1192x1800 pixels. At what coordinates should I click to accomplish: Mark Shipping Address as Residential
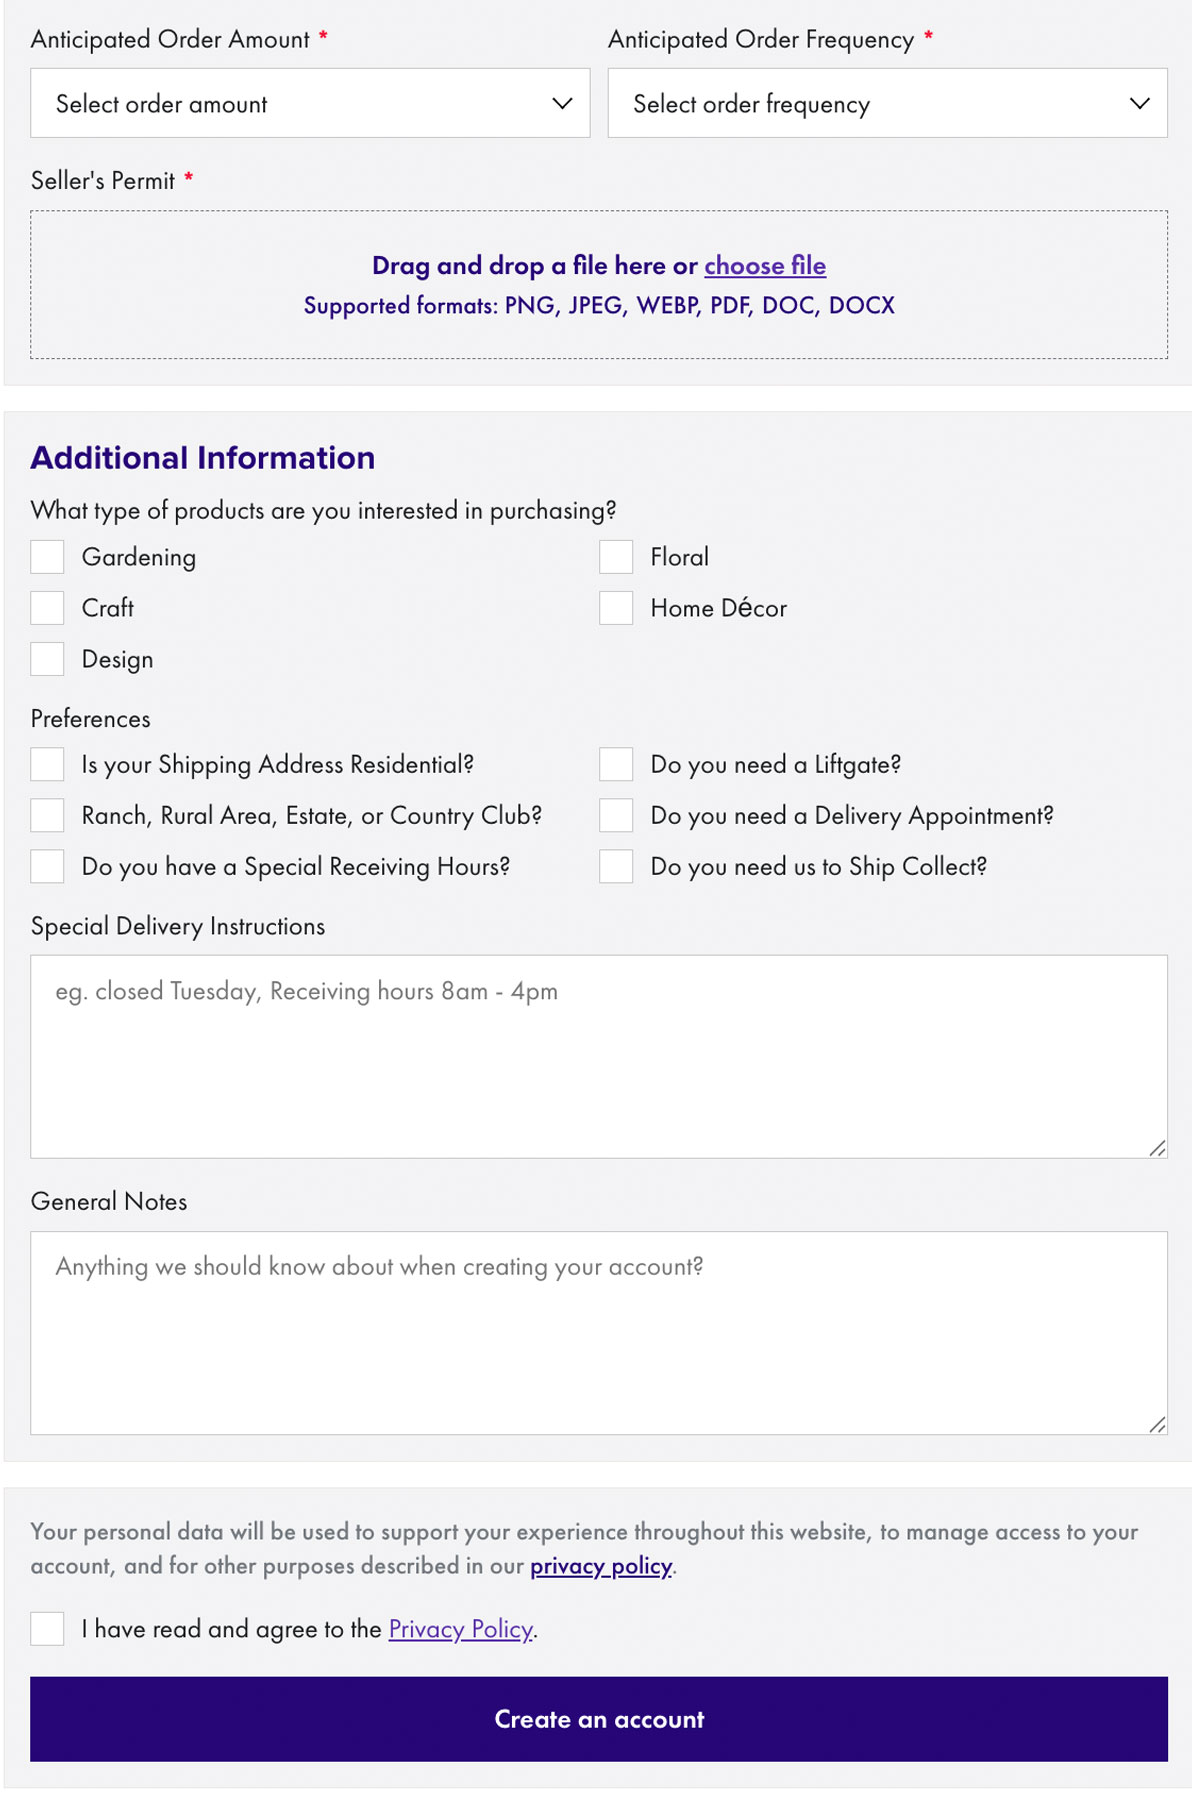click(x=47, y=765)
